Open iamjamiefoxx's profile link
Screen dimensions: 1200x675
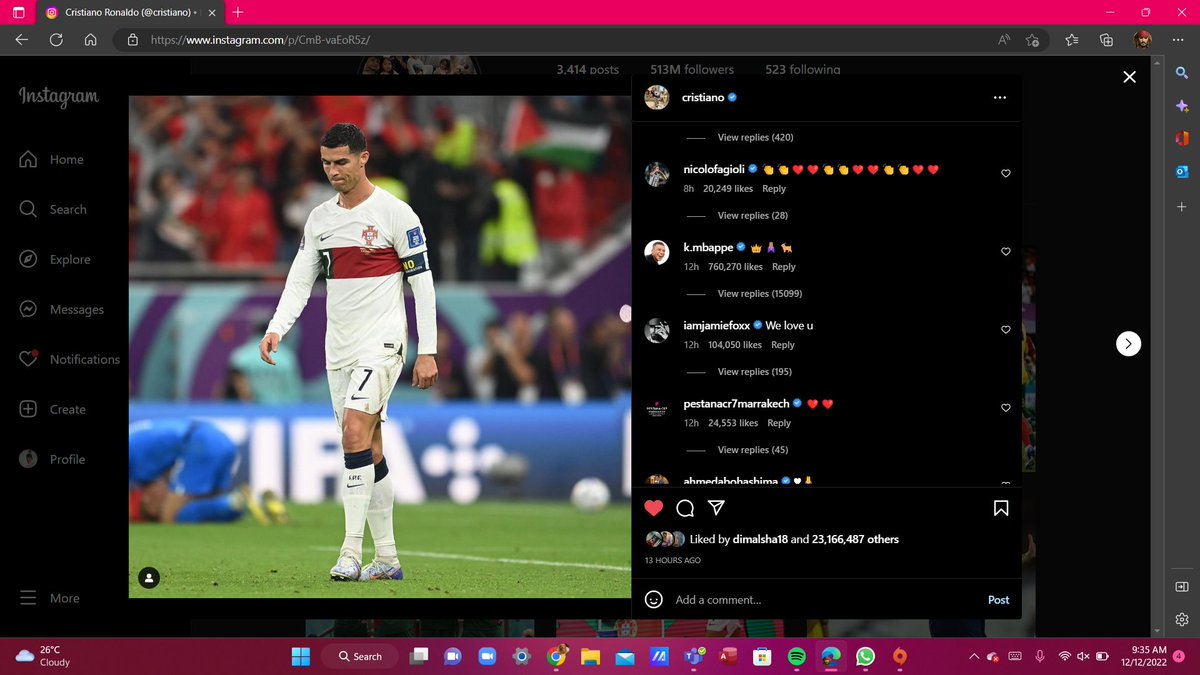tap(716, 325)
